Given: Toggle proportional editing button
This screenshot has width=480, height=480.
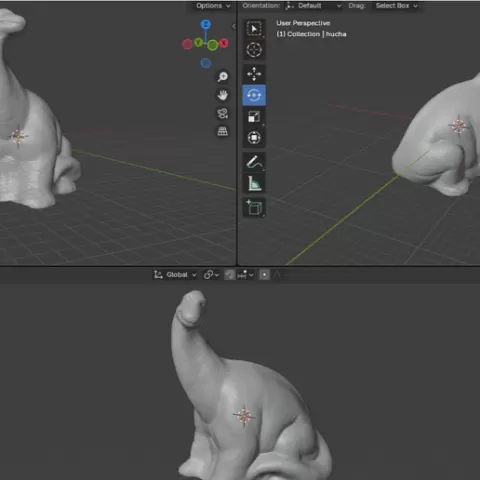Looking at the screenshot, I should pos(264,275).
